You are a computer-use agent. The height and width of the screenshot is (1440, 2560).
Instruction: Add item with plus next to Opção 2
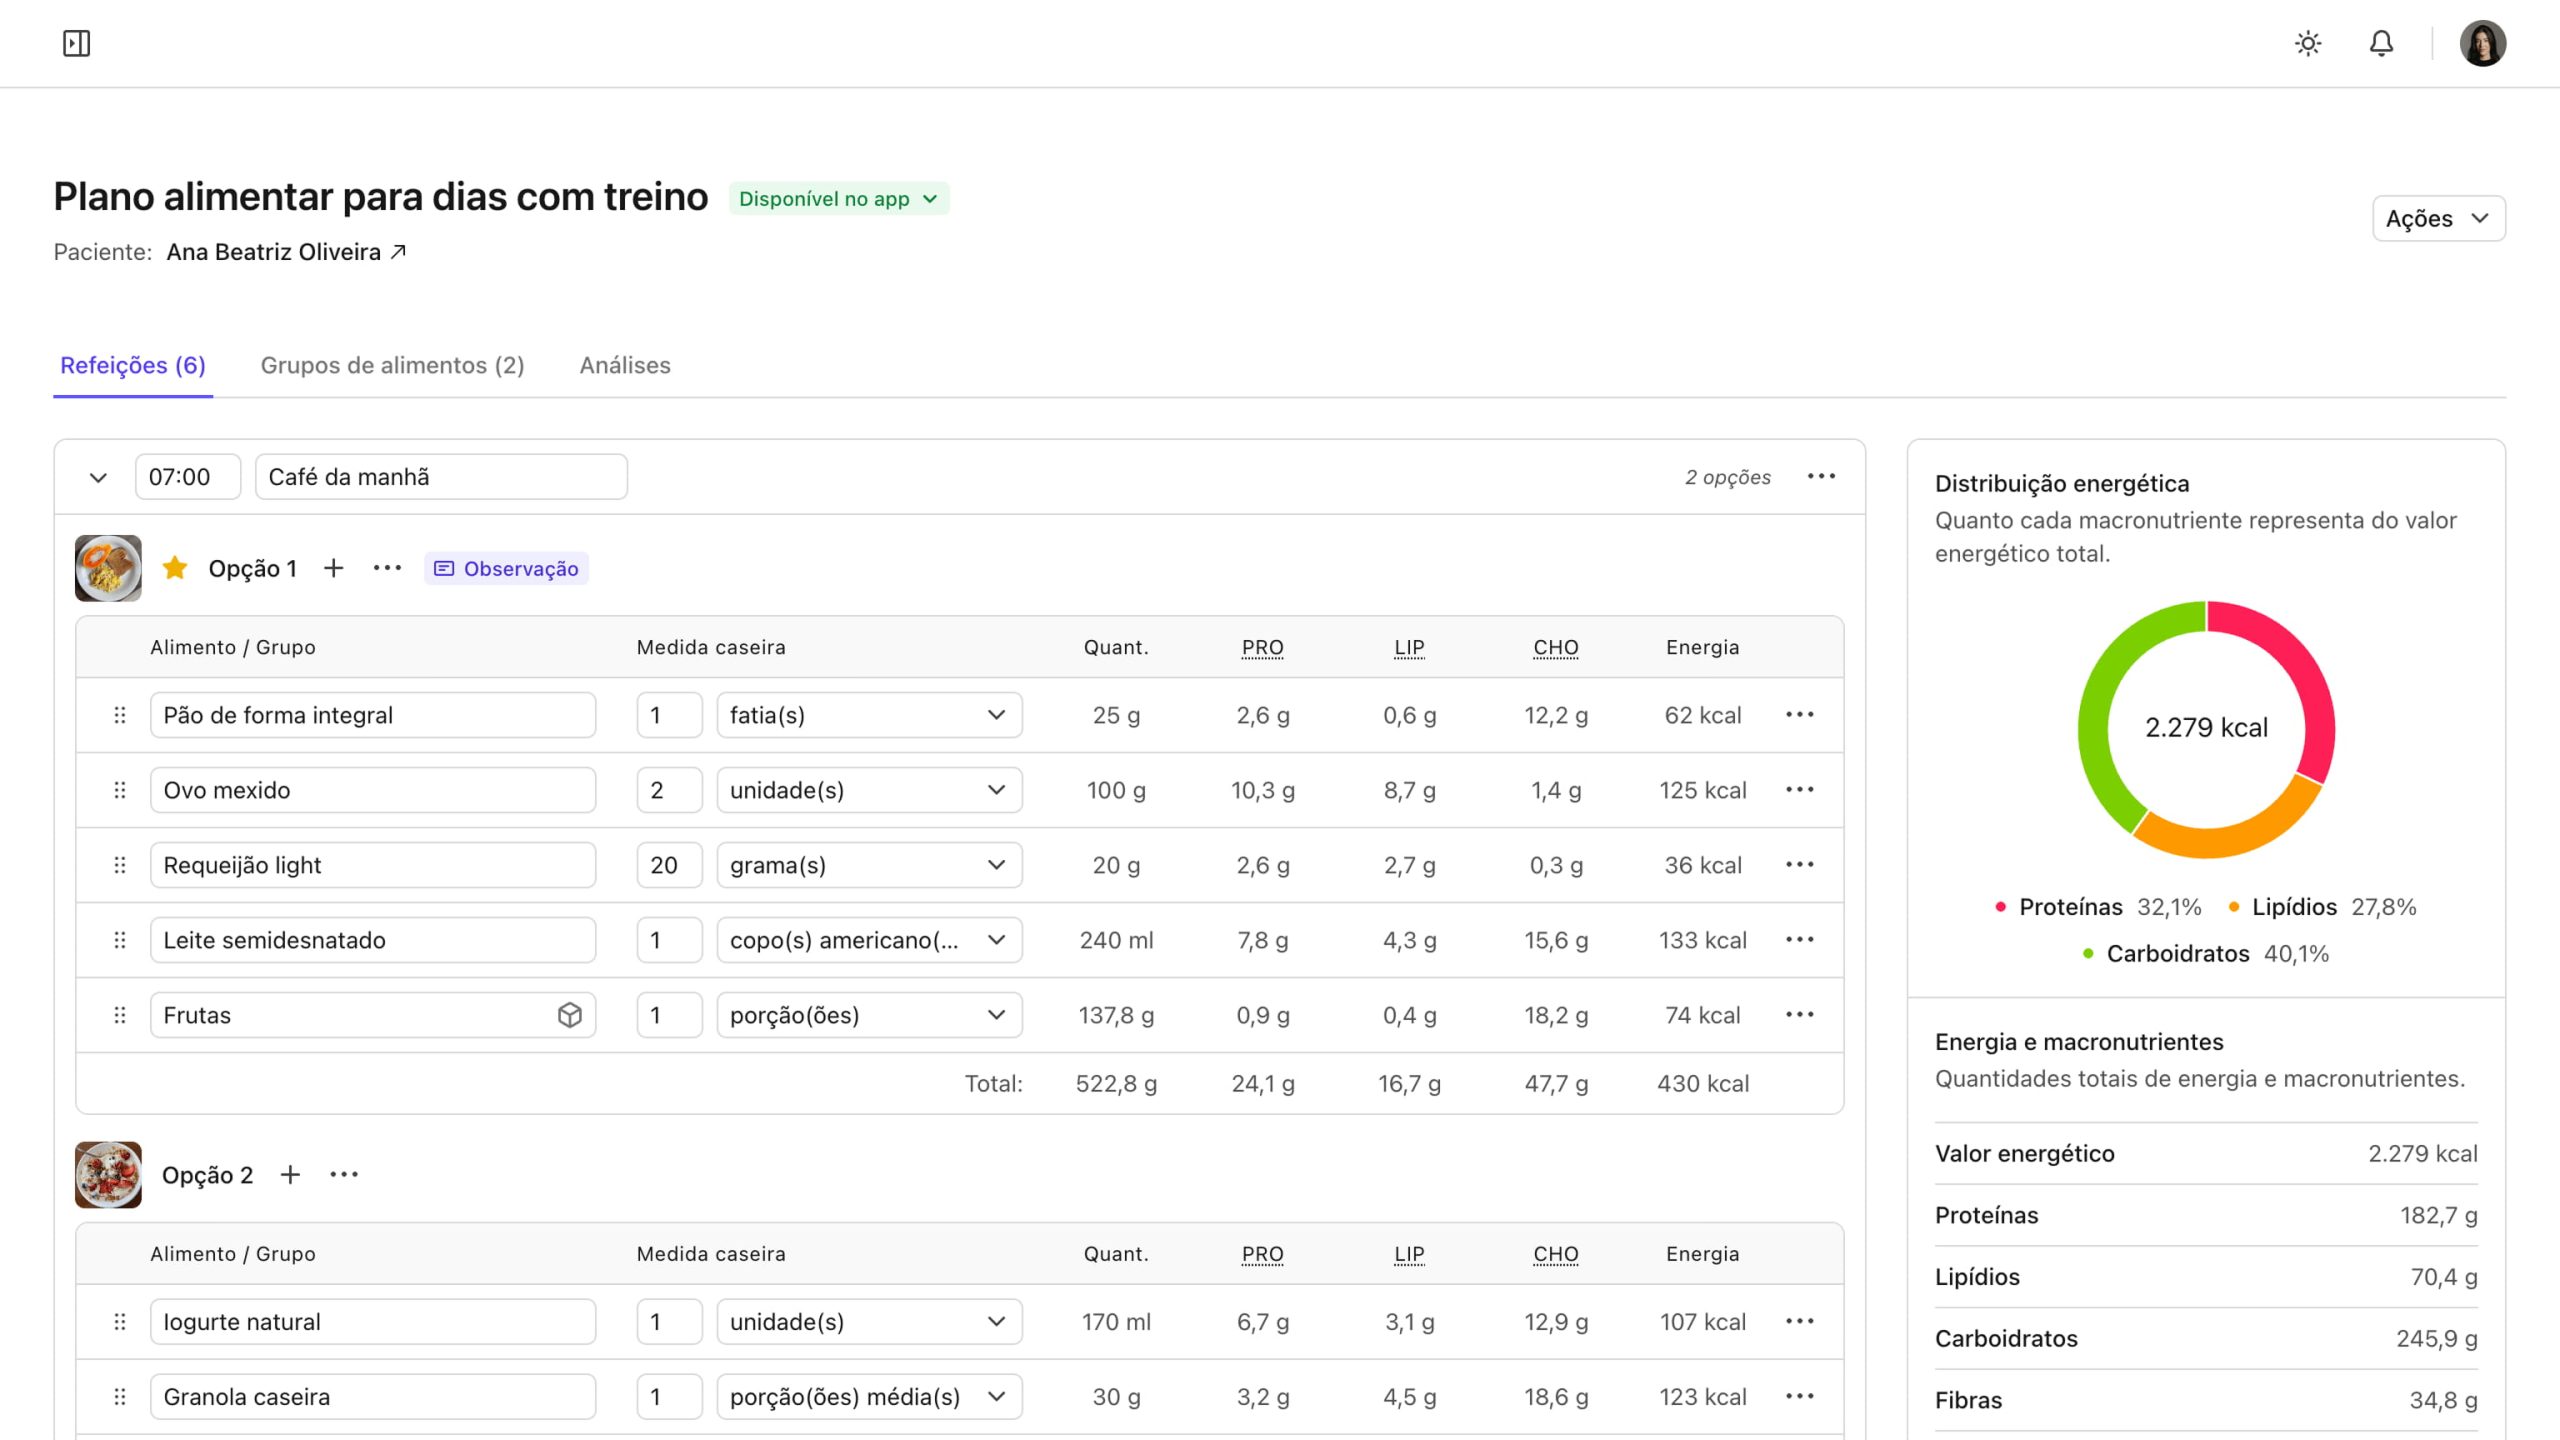coord(290,1175)
